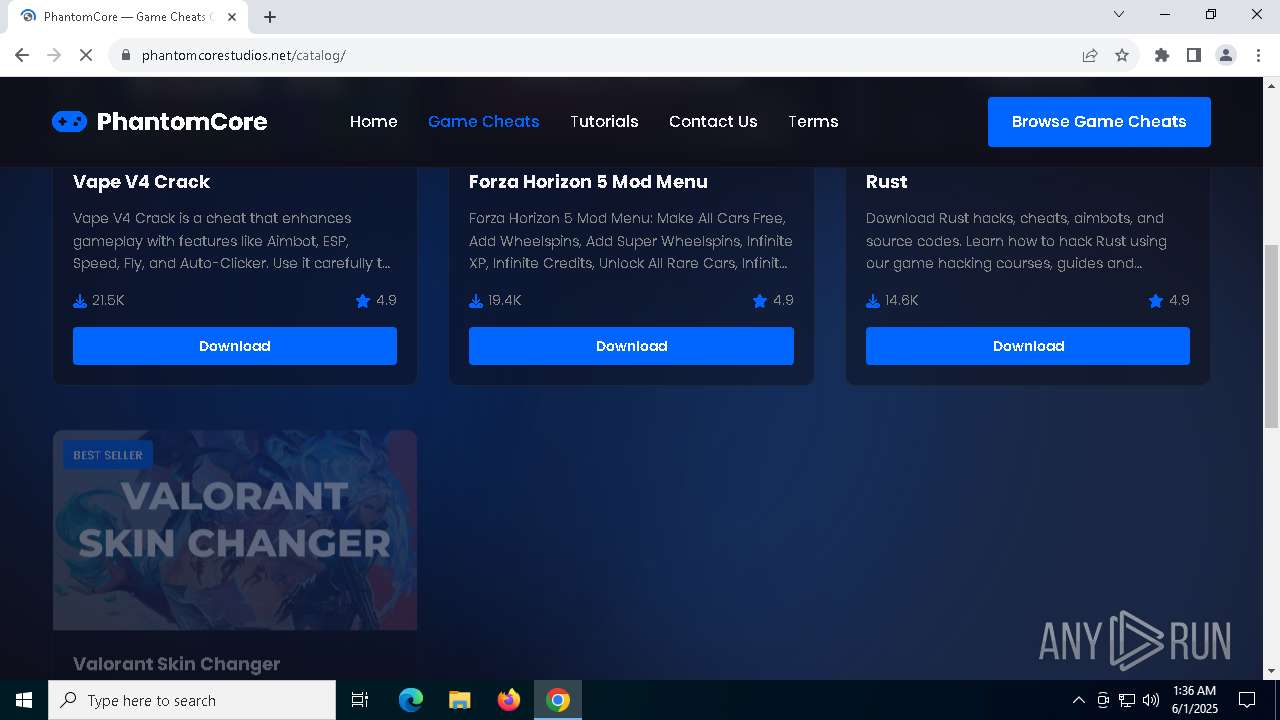1280x720 pixels.
Task: Open Terms nav item
Action: [813, 122]
